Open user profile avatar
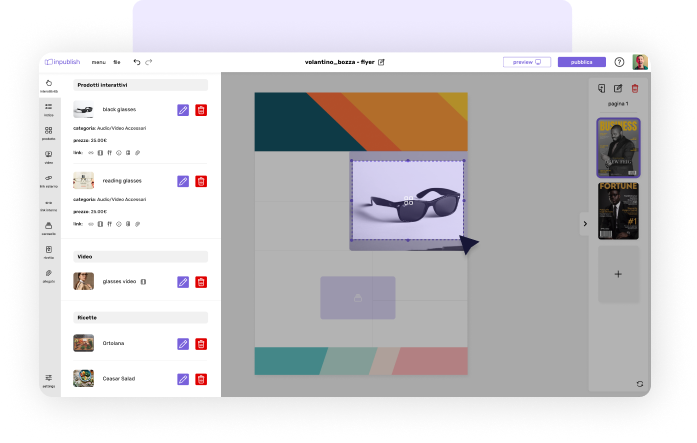697x443 pixels. (640, 62)
